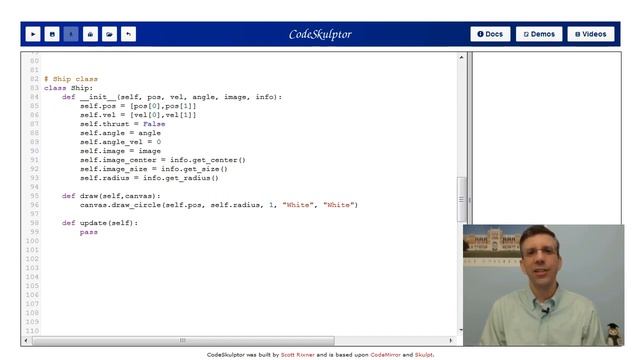This screenshot has height=360, width=640.
Task: Click the 'self.image_center' line
Action: 162,160
